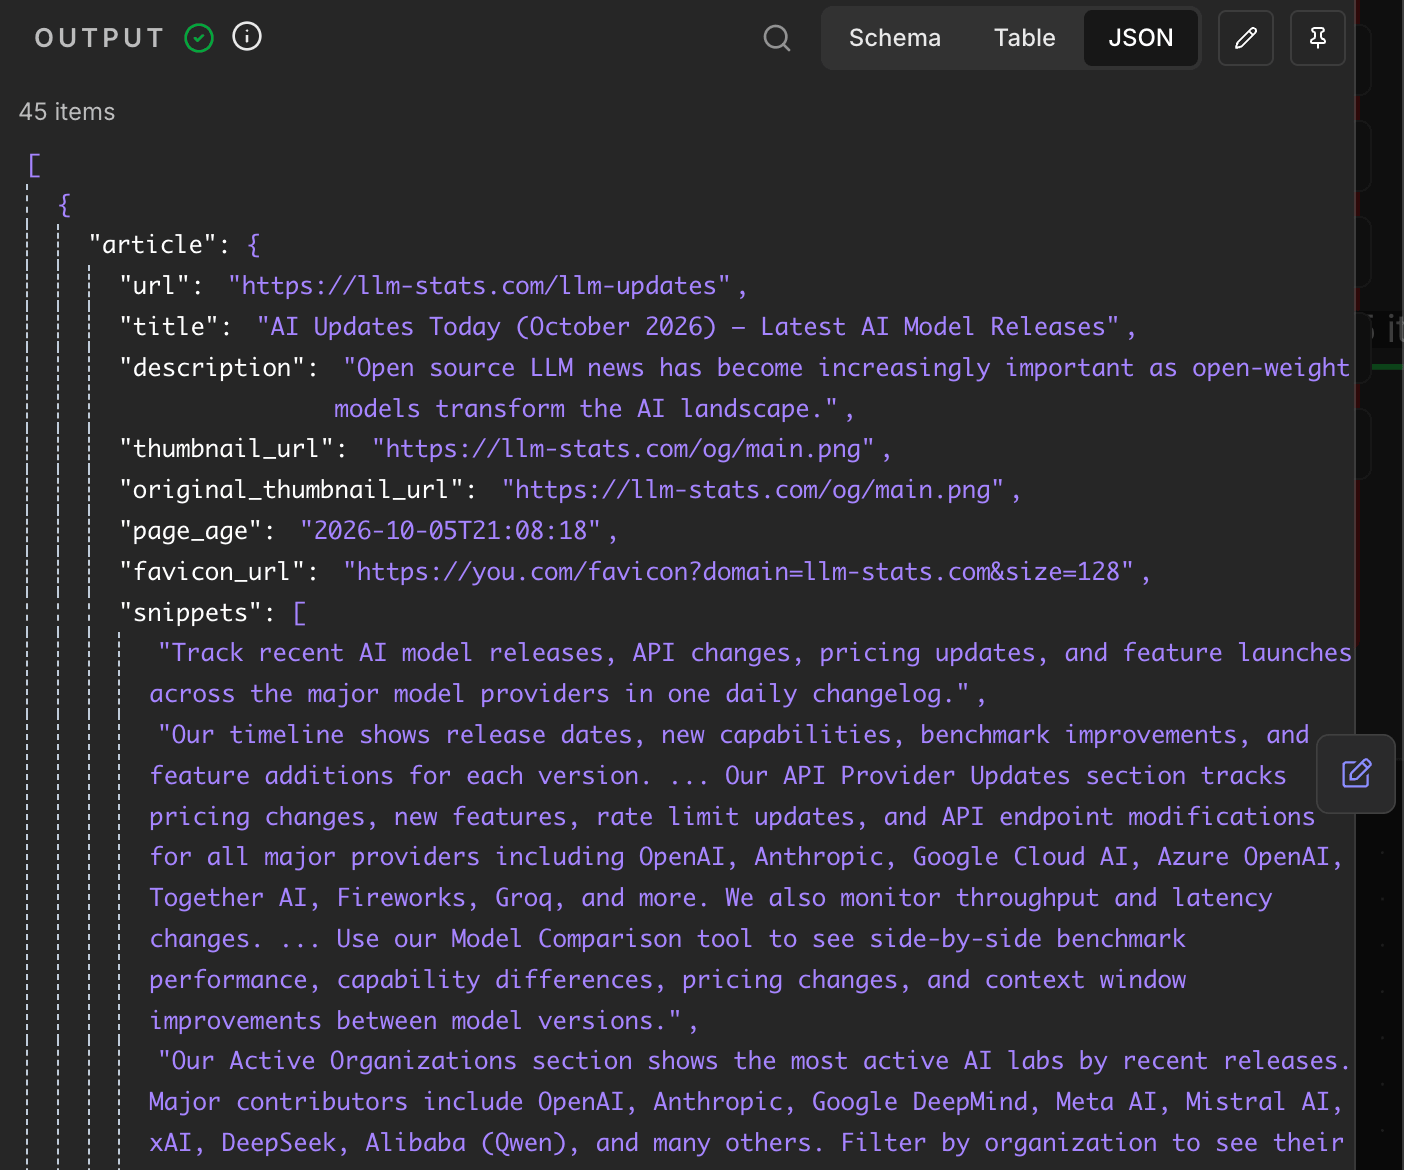This screenshot has width=1404, height=1170.
Task: Search the output with magnifier icon
Action: click(777, 38)
